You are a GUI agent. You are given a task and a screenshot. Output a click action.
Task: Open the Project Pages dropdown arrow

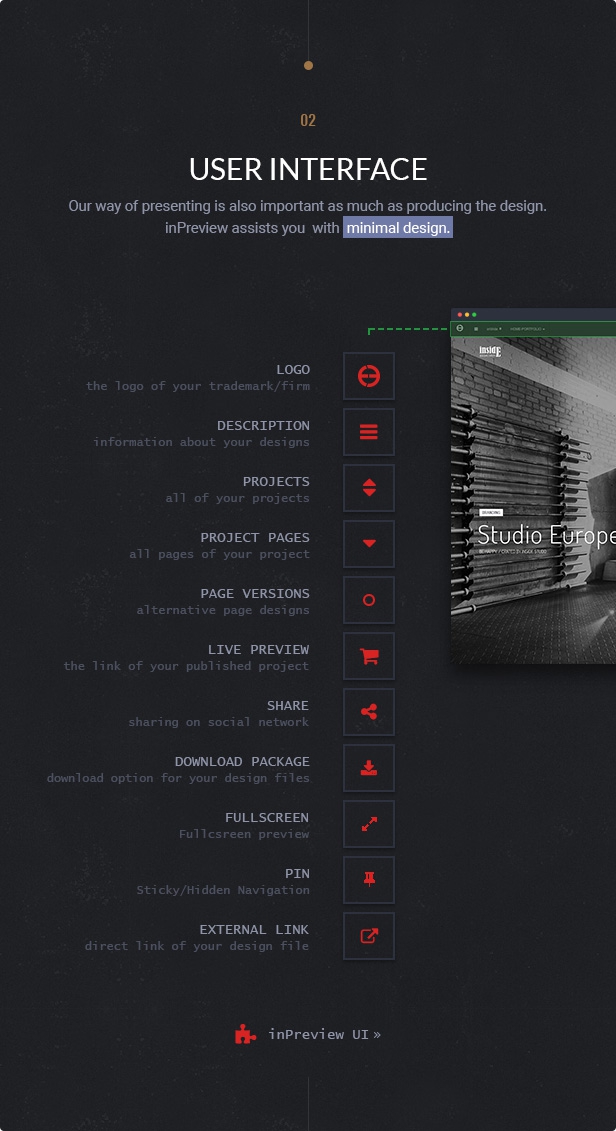[369, 544]
